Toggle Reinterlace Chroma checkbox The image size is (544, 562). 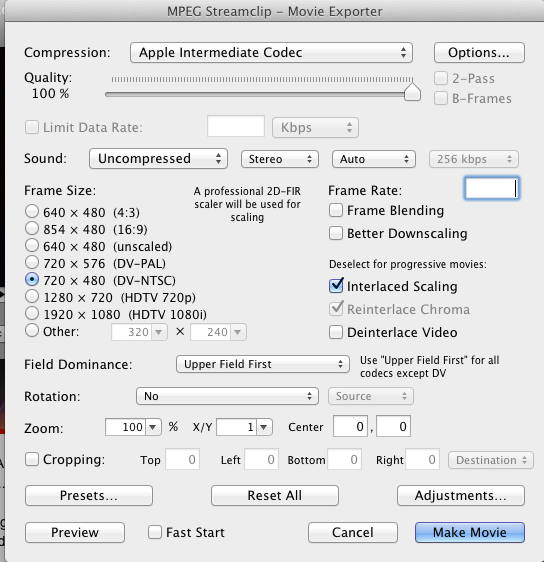tap(336, 309)
